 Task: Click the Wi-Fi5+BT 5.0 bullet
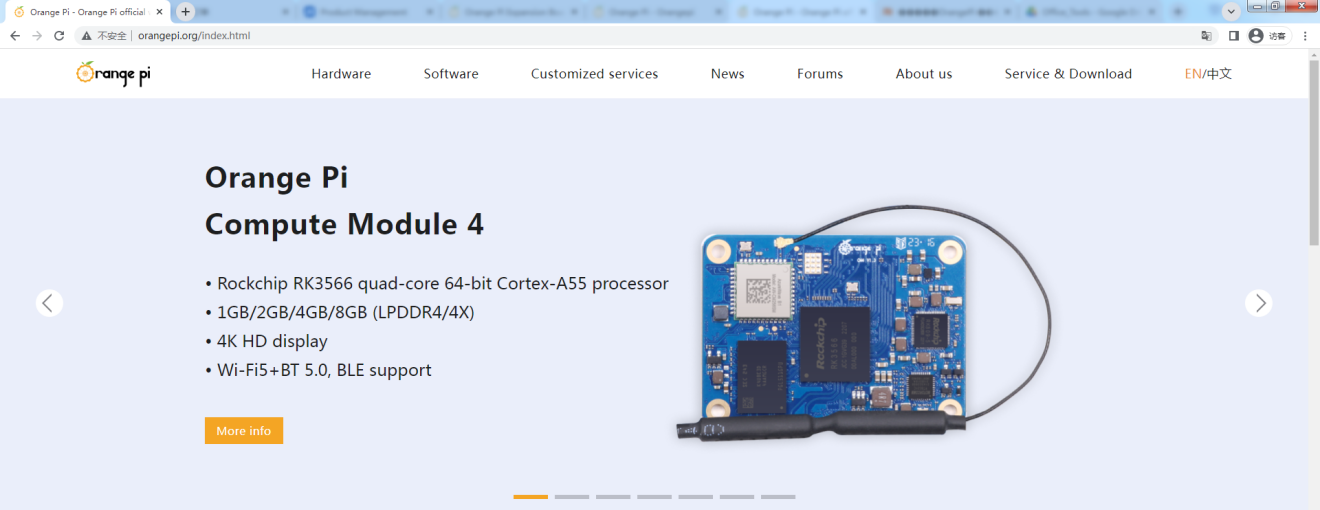click(318, 370)
